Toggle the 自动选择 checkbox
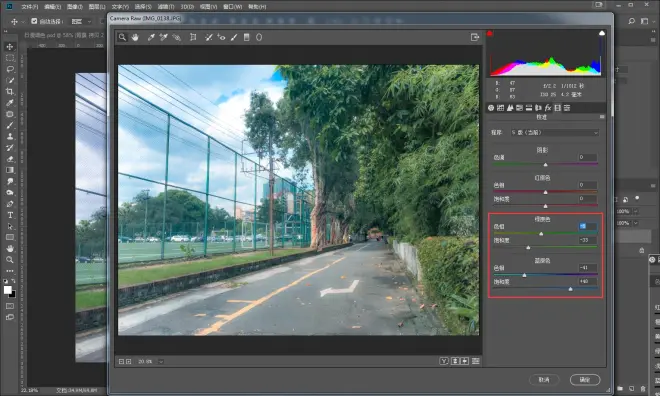 point(34,21)
